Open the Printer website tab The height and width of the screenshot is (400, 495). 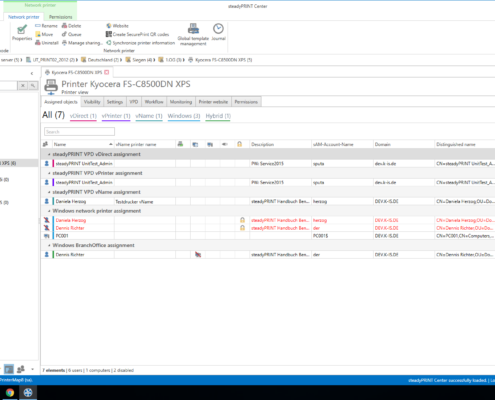[x=213, y=102]
